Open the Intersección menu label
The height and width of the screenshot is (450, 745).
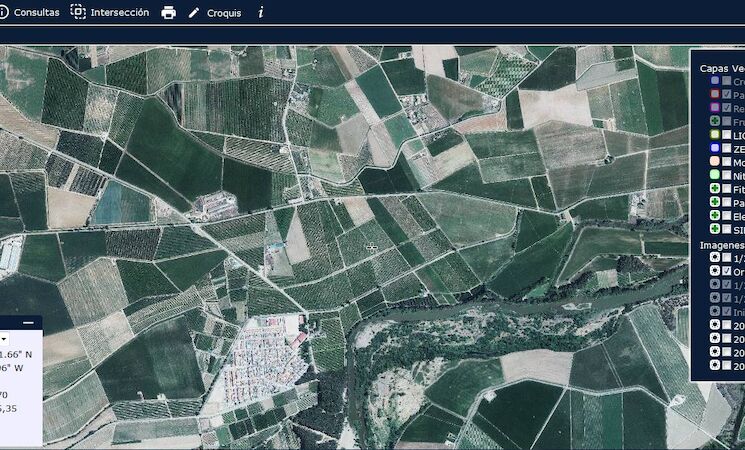(120, 13)
